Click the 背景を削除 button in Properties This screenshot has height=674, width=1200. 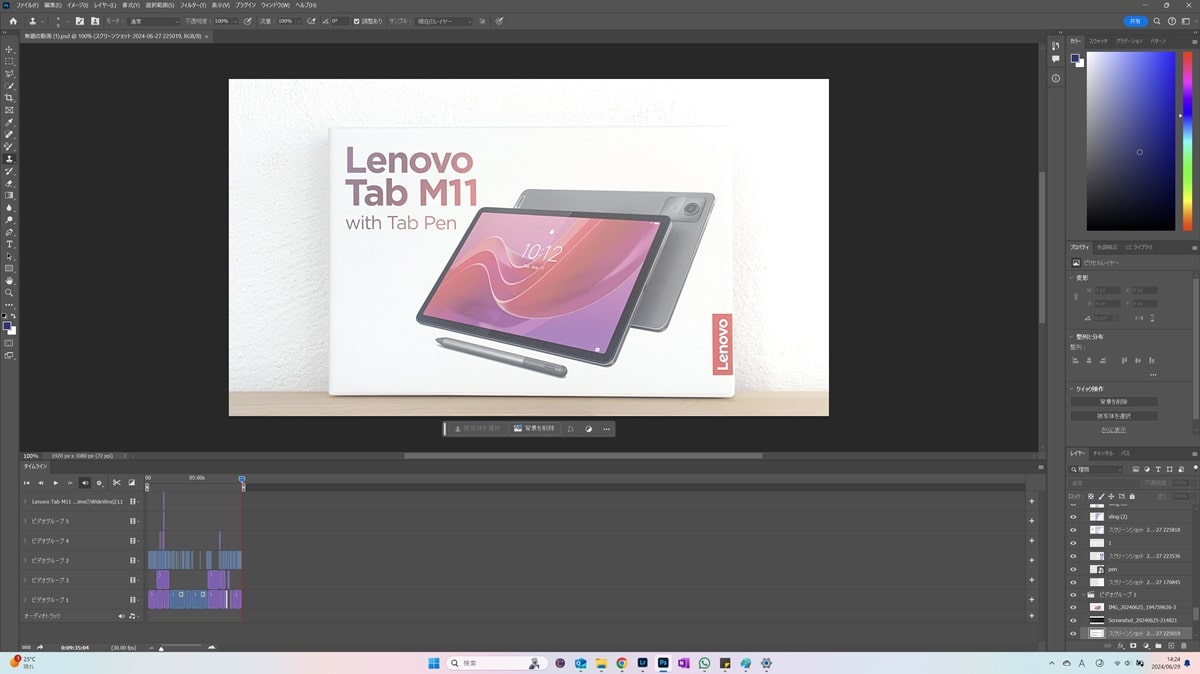[x=1113, y=402]
